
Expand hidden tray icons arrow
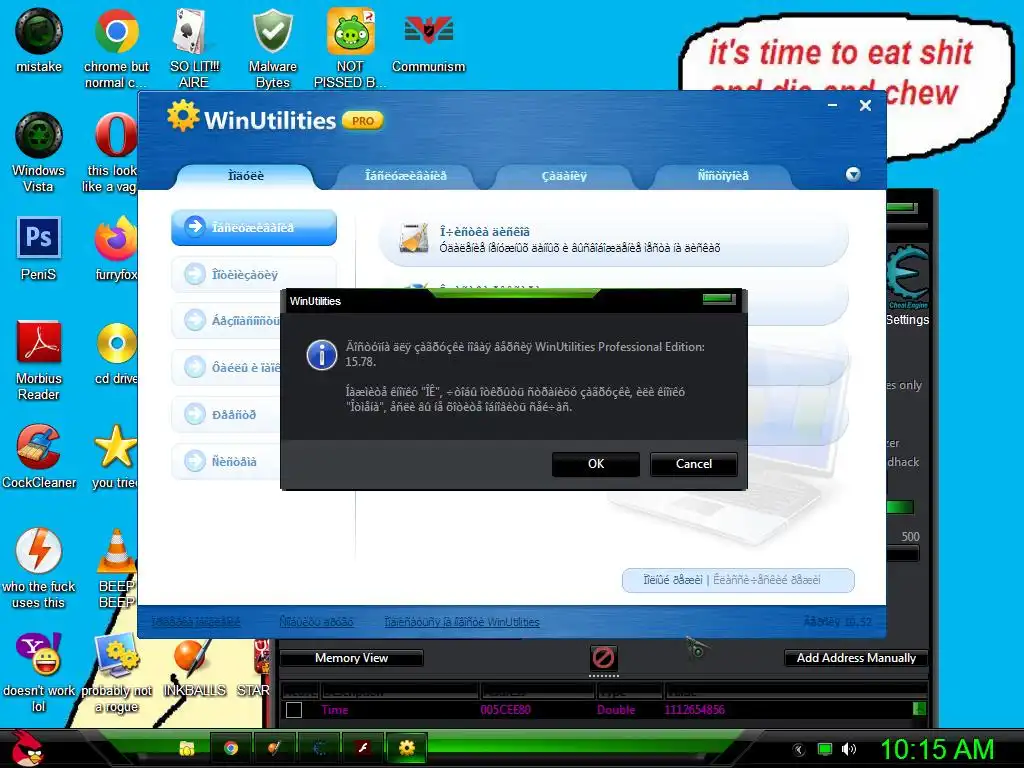[799, 749]
